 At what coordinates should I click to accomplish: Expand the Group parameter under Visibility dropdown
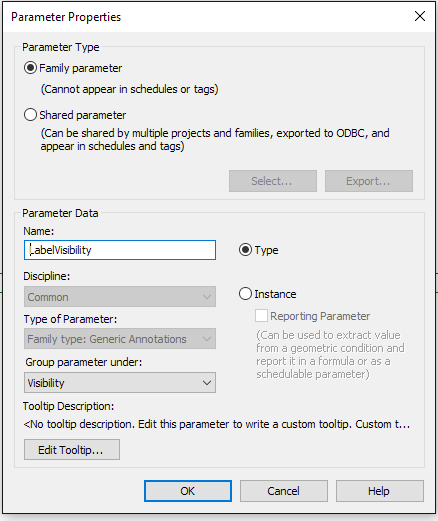point(120,383)
